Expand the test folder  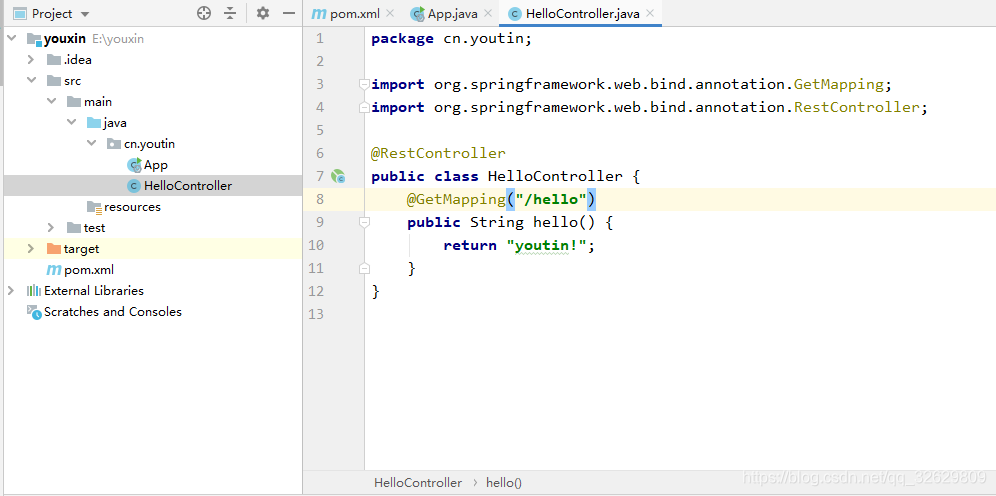51,227
